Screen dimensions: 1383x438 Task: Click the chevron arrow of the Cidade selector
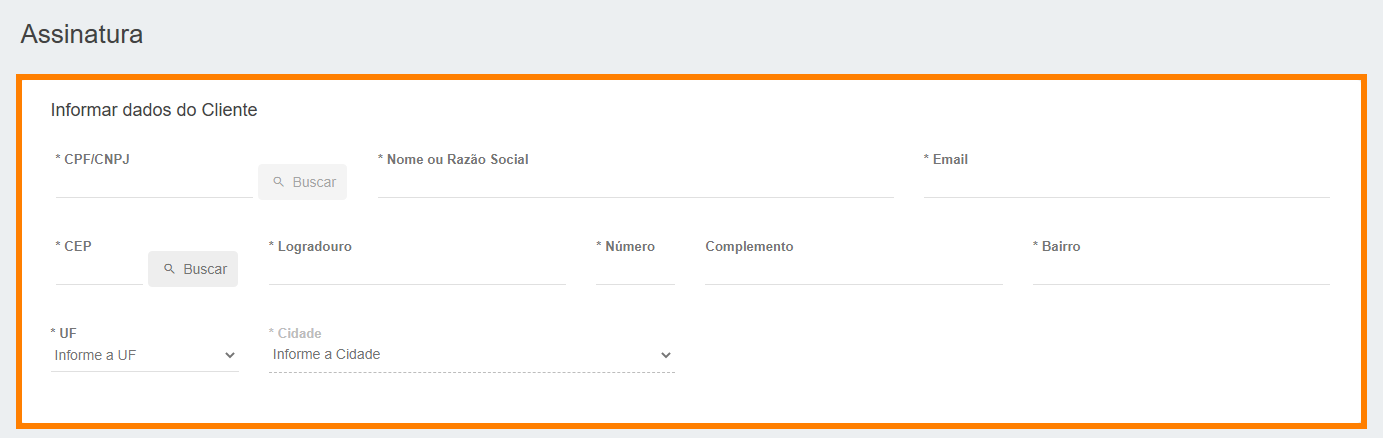[x=666, y=355]
